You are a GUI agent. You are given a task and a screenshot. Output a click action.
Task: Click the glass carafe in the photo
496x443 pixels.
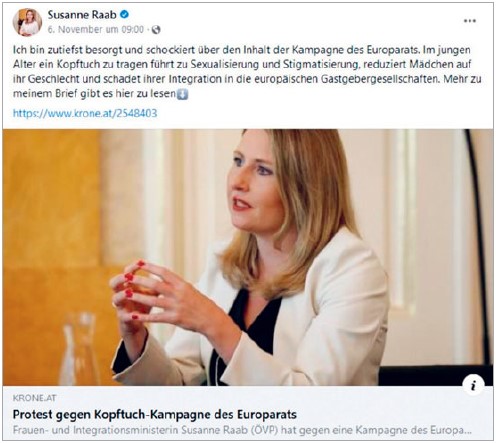pyautogui.click(x=79, y=349)
